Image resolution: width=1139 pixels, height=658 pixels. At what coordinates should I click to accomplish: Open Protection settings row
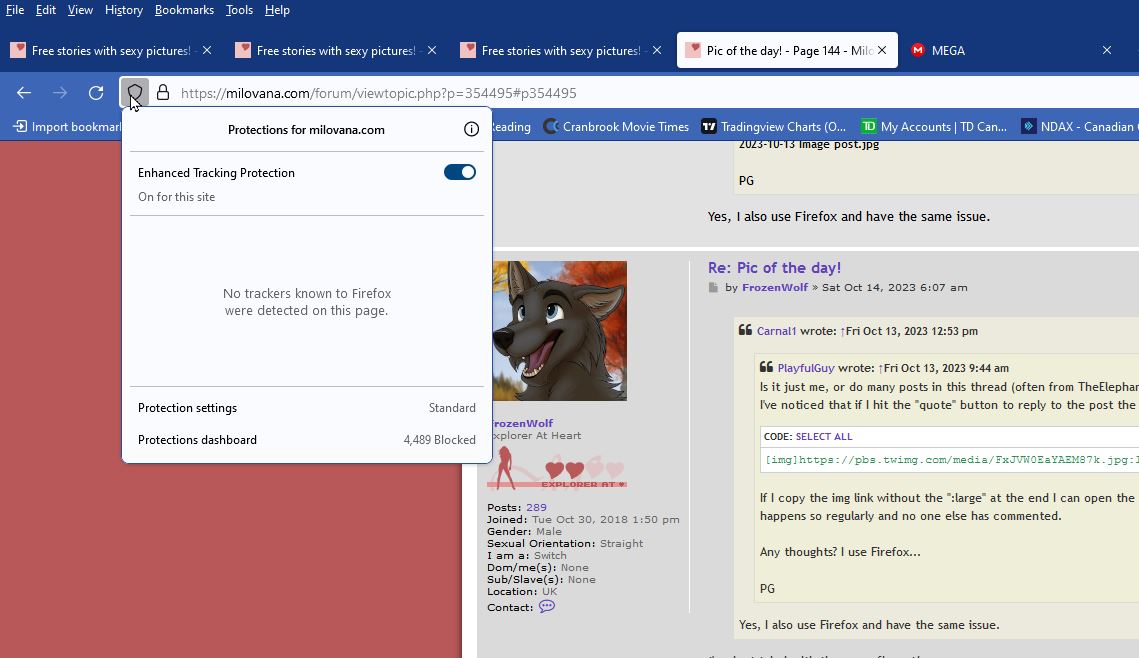pos(307,408)
